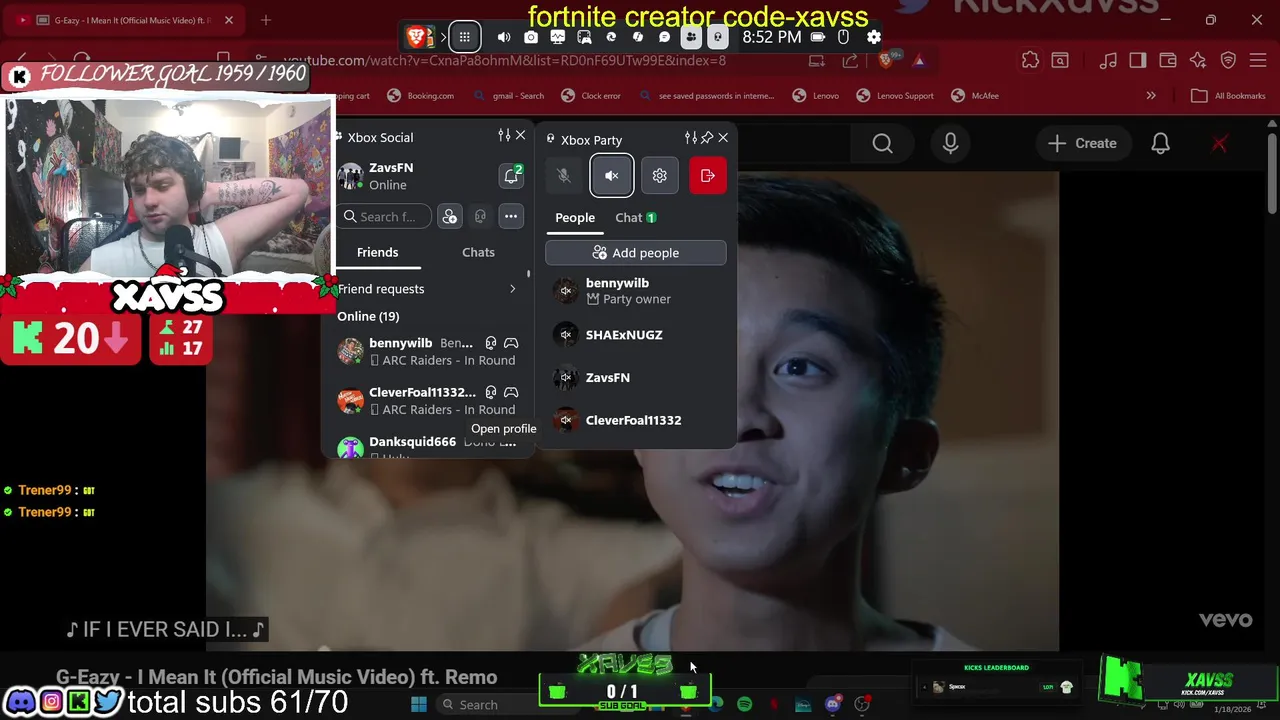1280x720 pixels.
Task: Open Xbox Party settings gear
Action: click(660, 176)
